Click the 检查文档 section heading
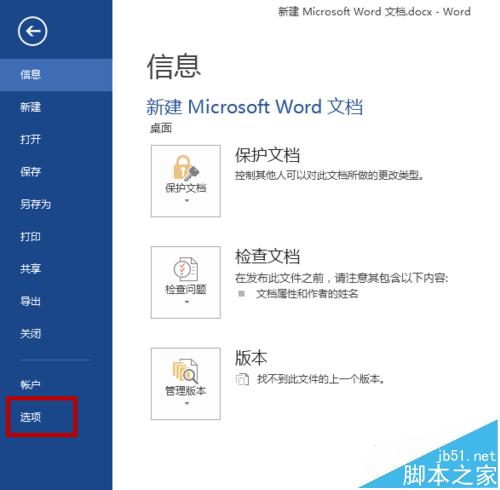 pos(267,257)
